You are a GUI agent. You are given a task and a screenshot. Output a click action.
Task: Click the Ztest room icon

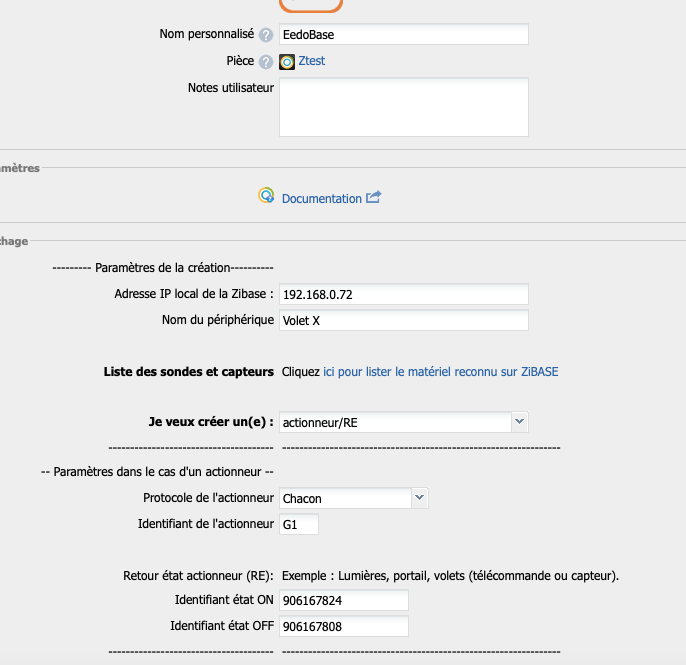coord(287,62)
